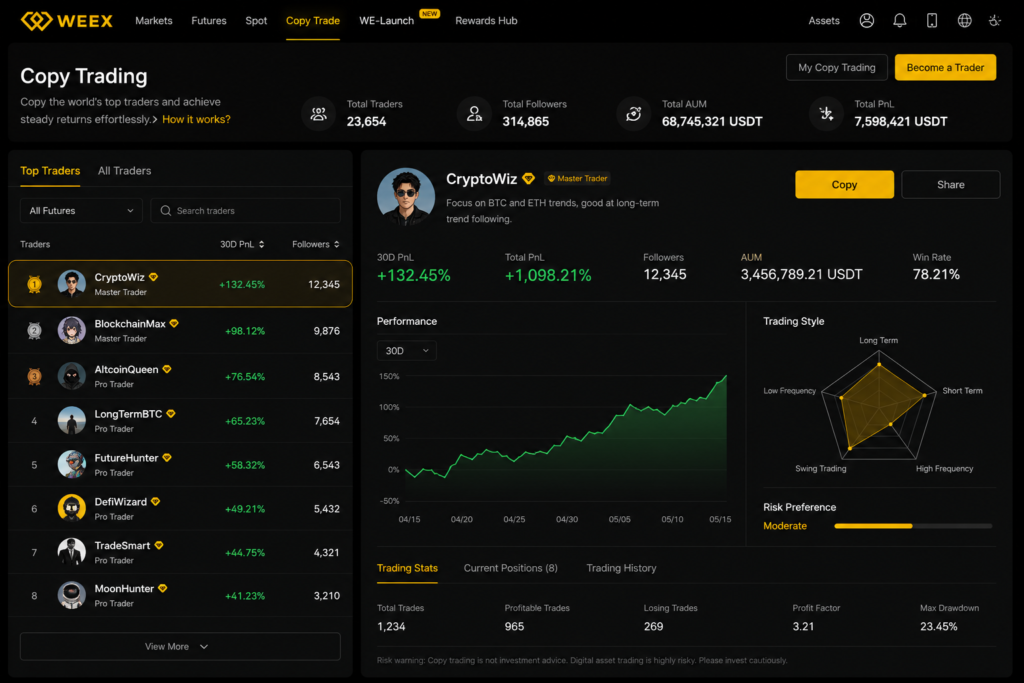Click the Master Trader badge in profile
Screen dimensions: 1024x683
coord(577,178)
